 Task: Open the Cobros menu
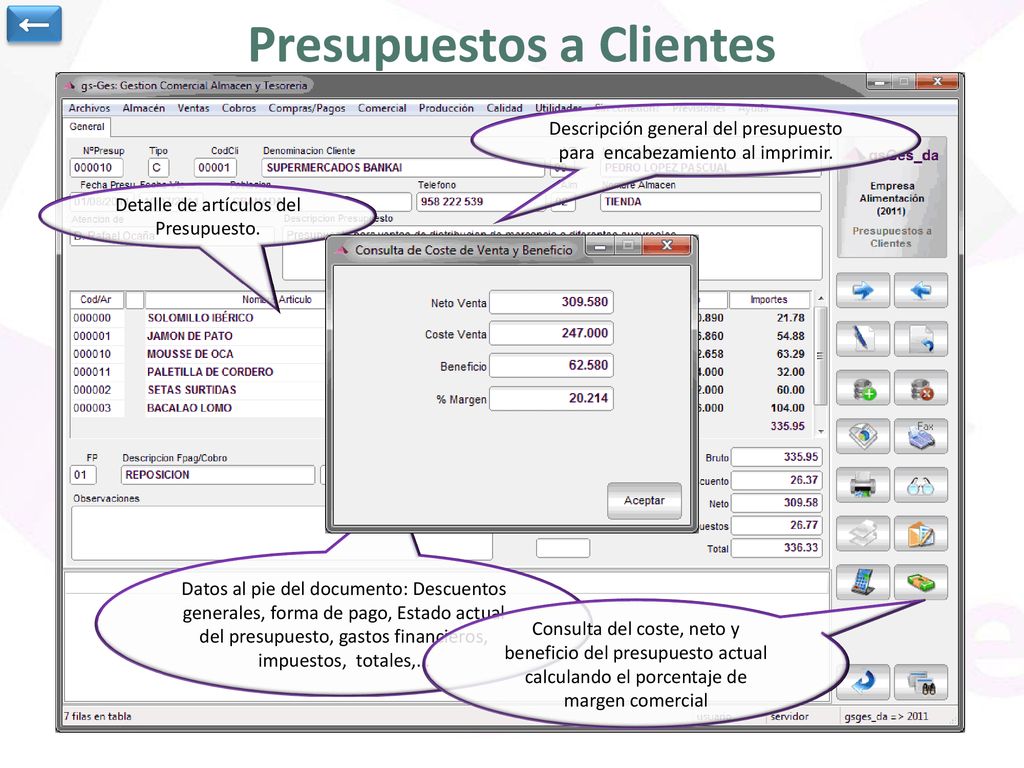tap(239, 108)
